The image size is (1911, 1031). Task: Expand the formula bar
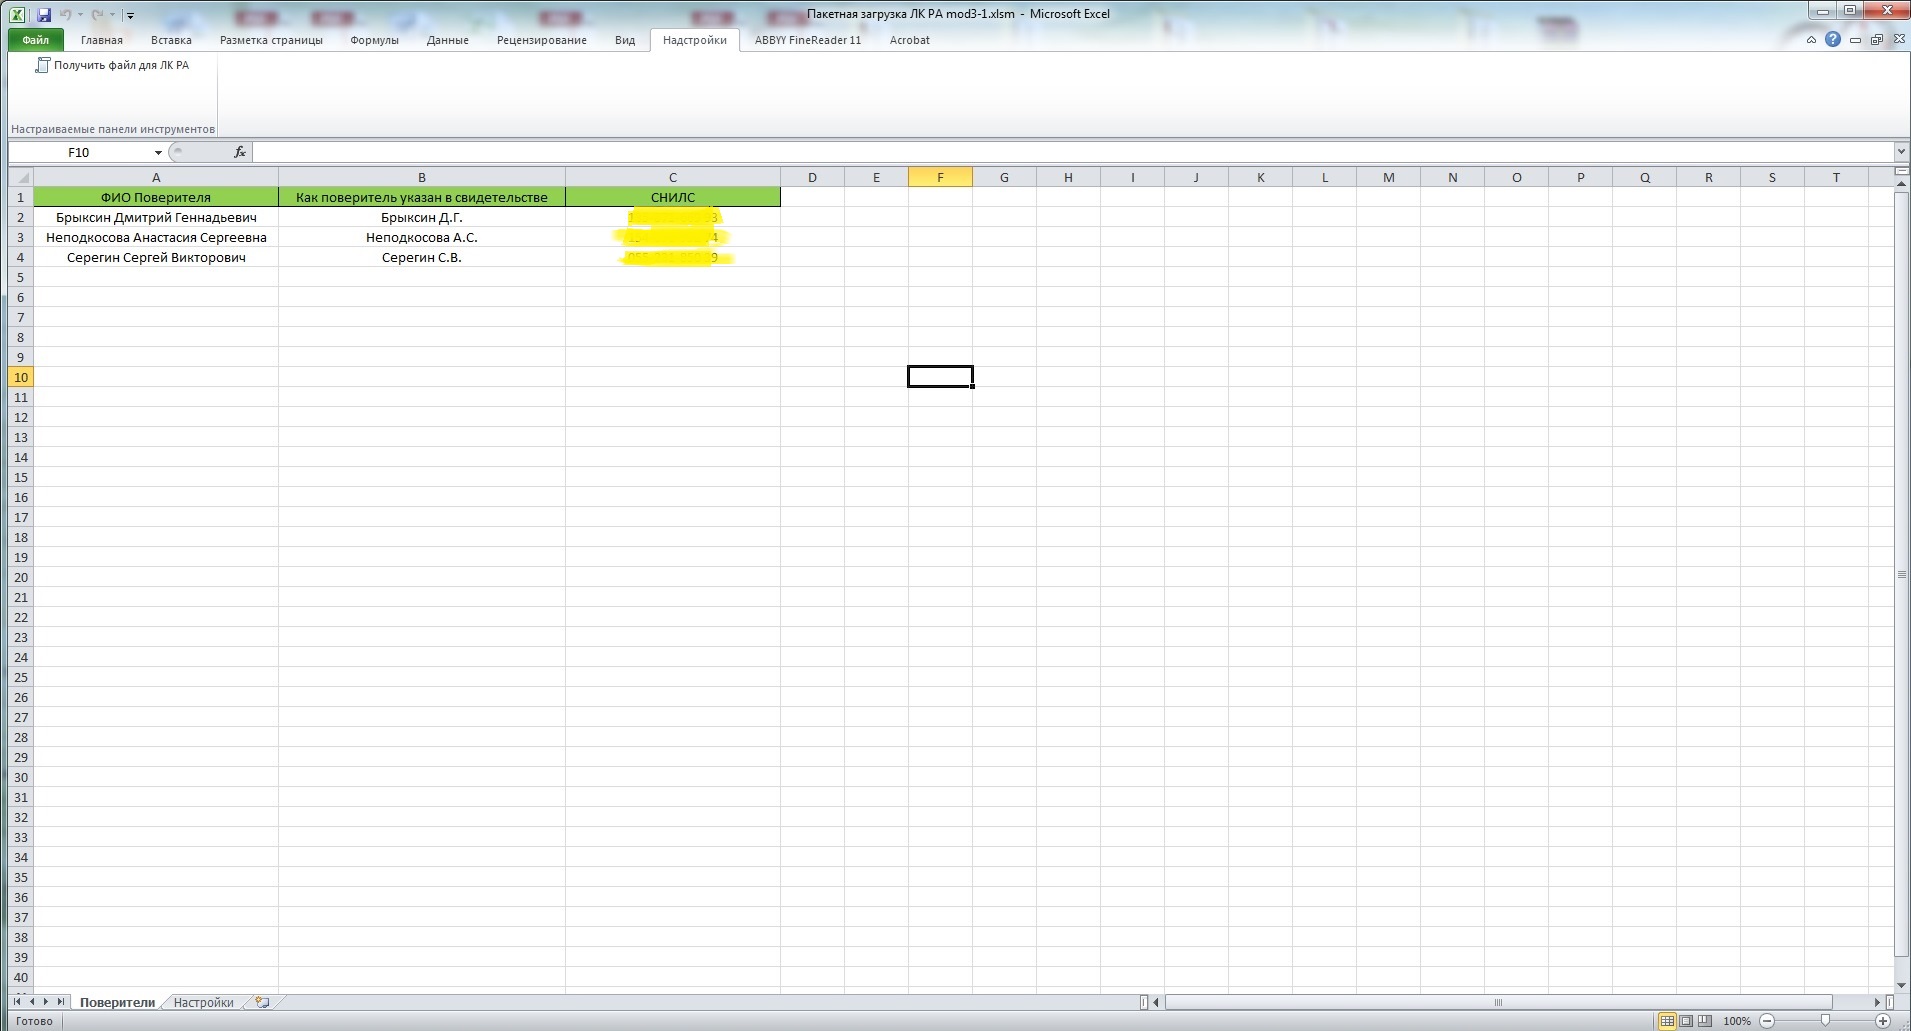(x=1901, y=152)
